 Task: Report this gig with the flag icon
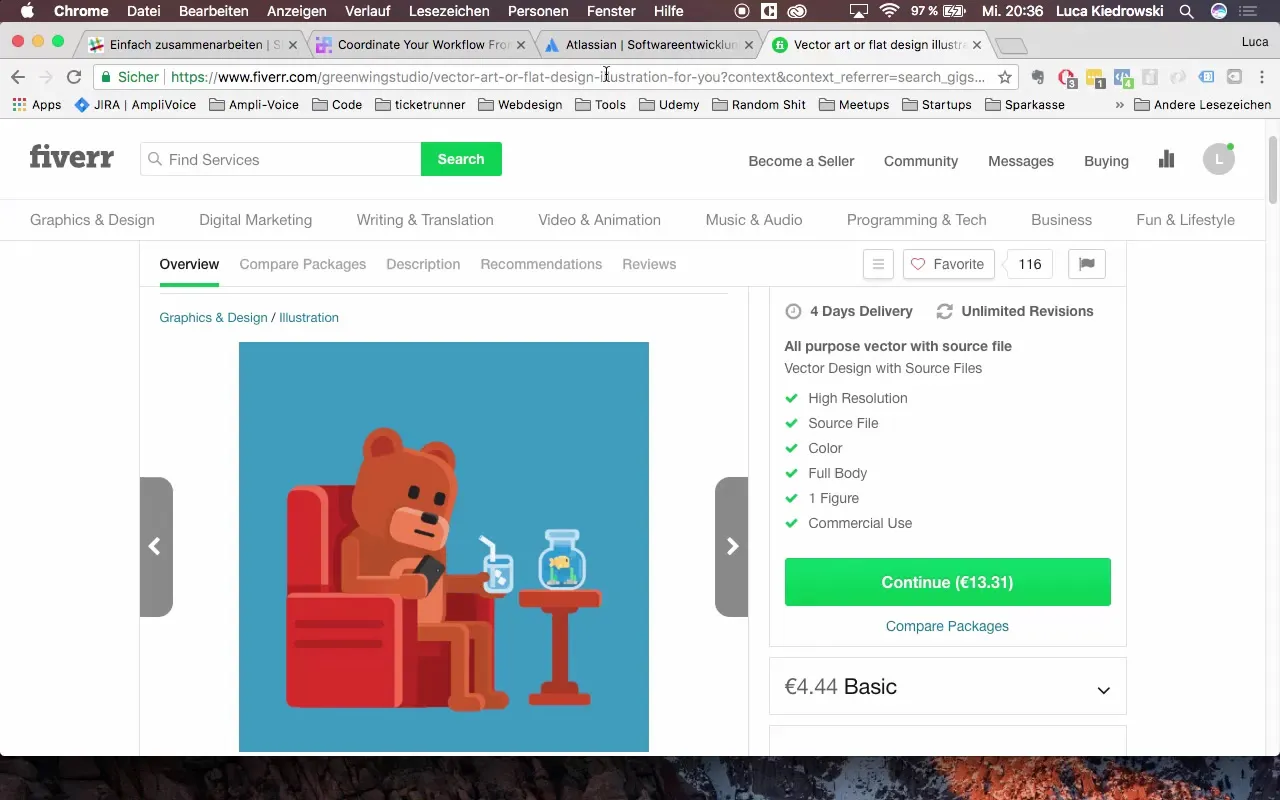pos(1087,264)
